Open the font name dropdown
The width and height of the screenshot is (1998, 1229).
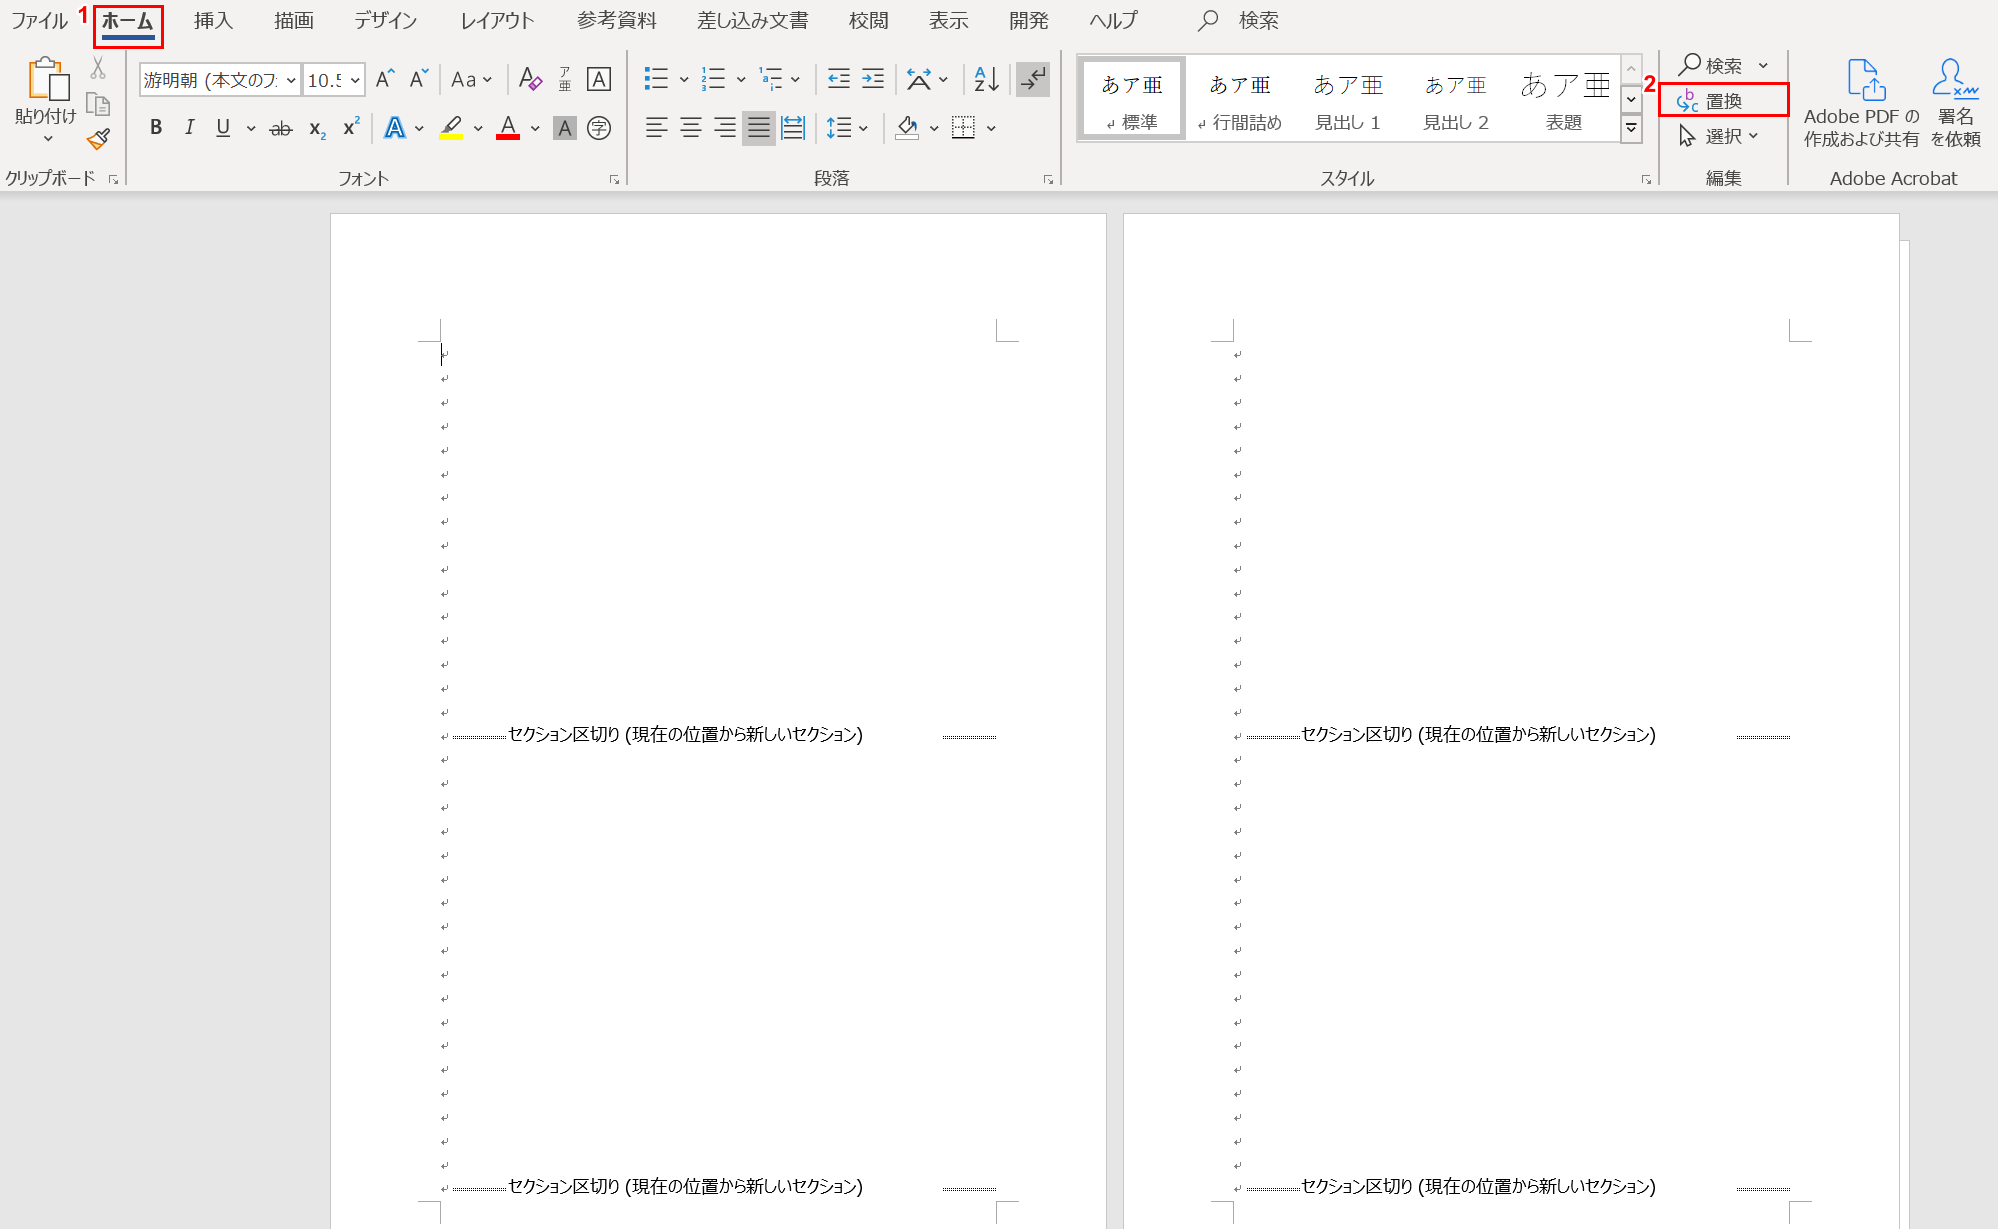point(291,80)
